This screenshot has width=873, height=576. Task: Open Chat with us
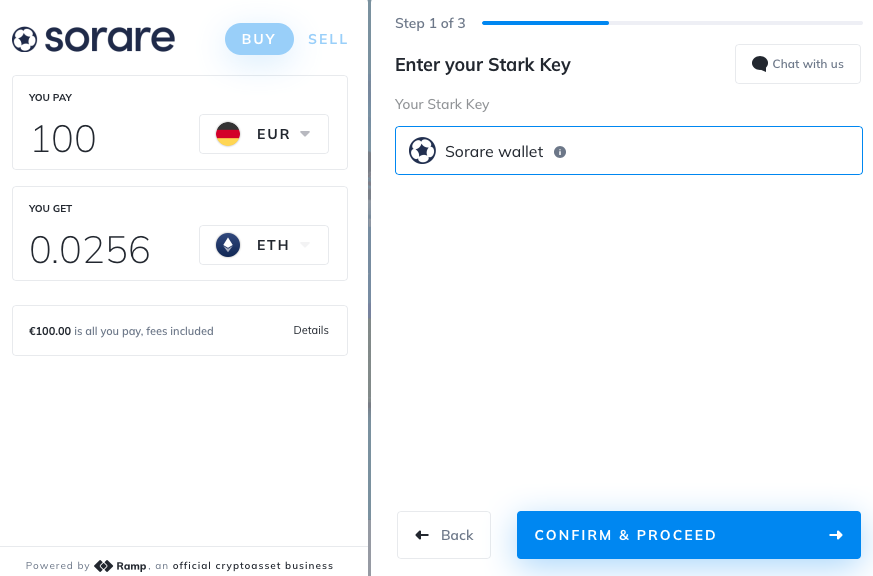798,64
